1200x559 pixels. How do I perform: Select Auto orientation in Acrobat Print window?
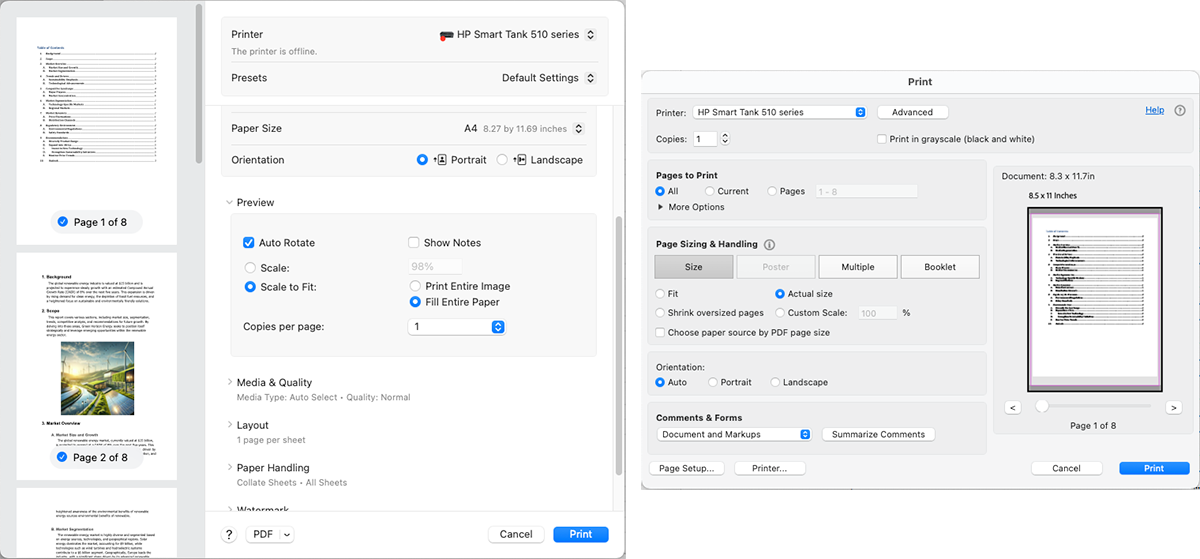point(660,382)
